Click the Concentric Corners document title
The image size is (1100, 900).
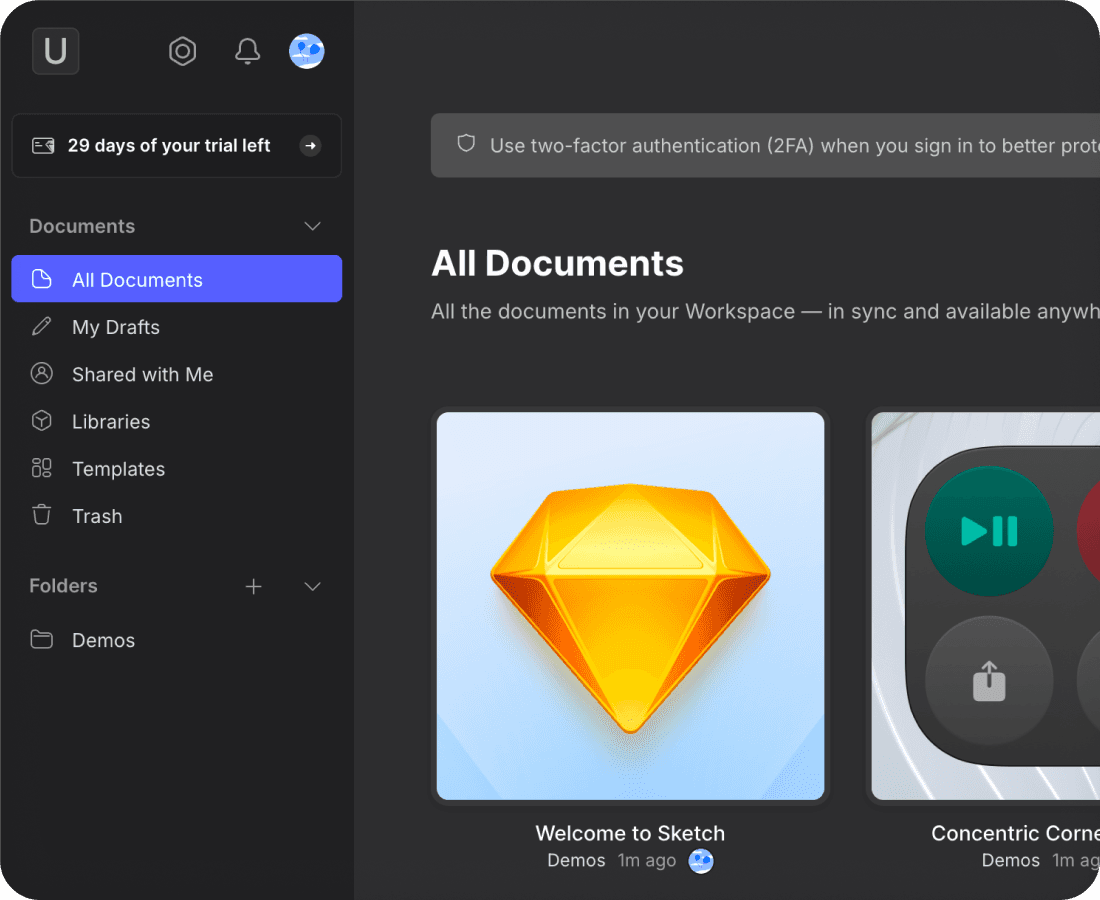(1015, 833)
